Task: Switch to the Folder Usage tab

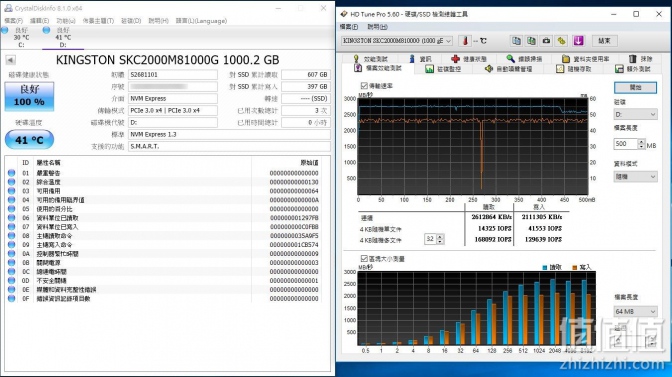Action: 585,59
